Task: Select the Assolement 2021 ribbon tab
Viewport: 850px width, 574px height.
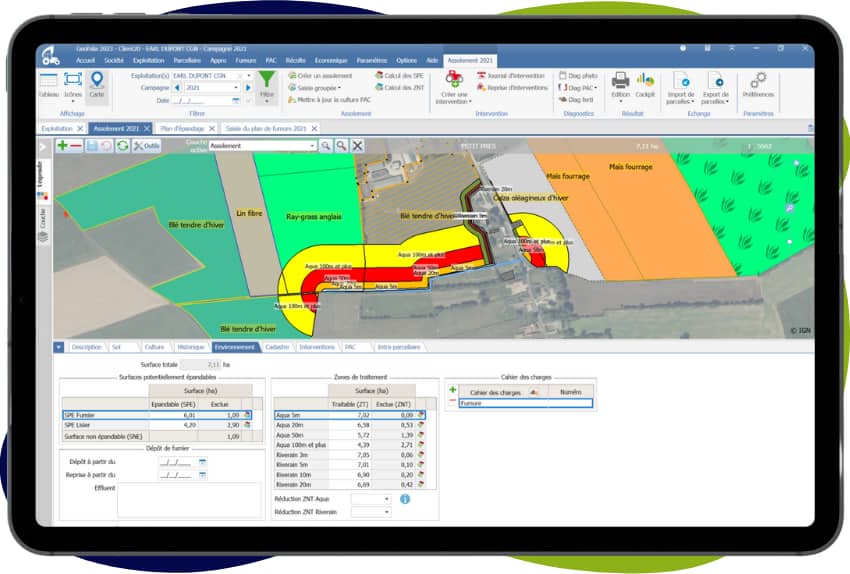Action: 470,60
